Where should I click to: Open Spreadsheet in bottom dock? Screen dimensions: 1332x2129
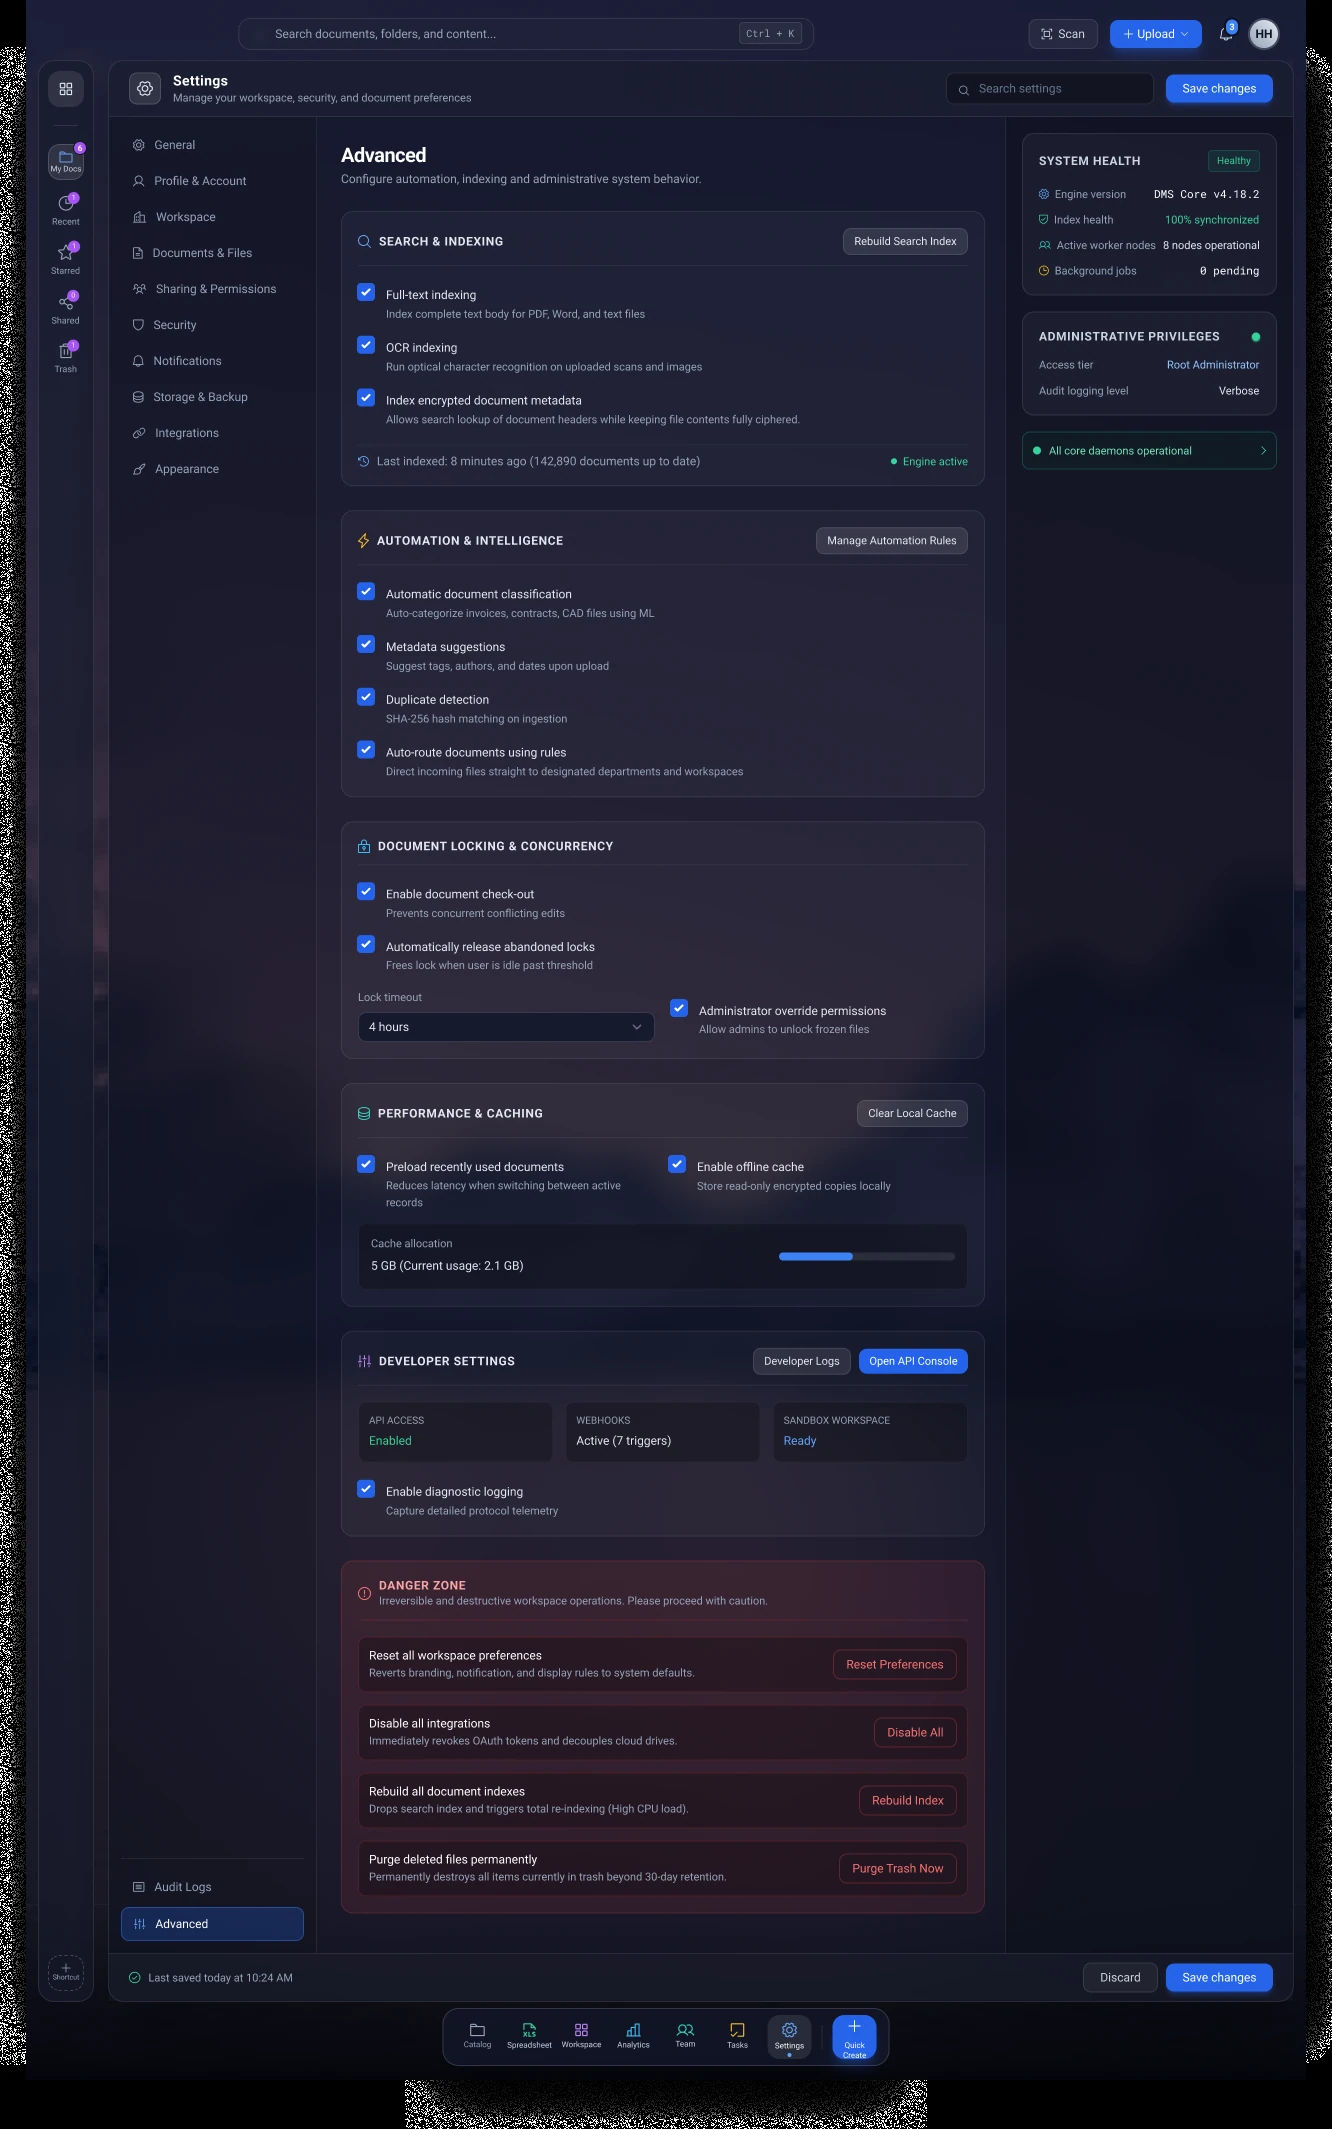coord(529,2035)
